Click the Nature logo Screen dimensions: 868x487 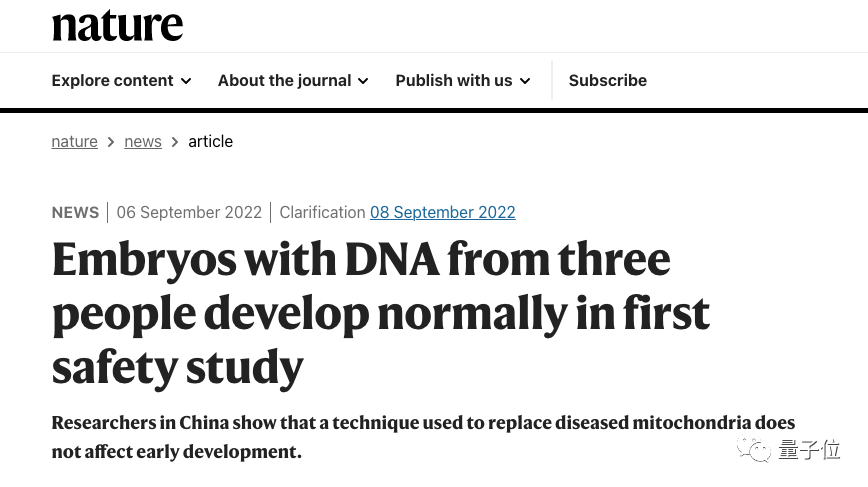[x=117, y=25]
